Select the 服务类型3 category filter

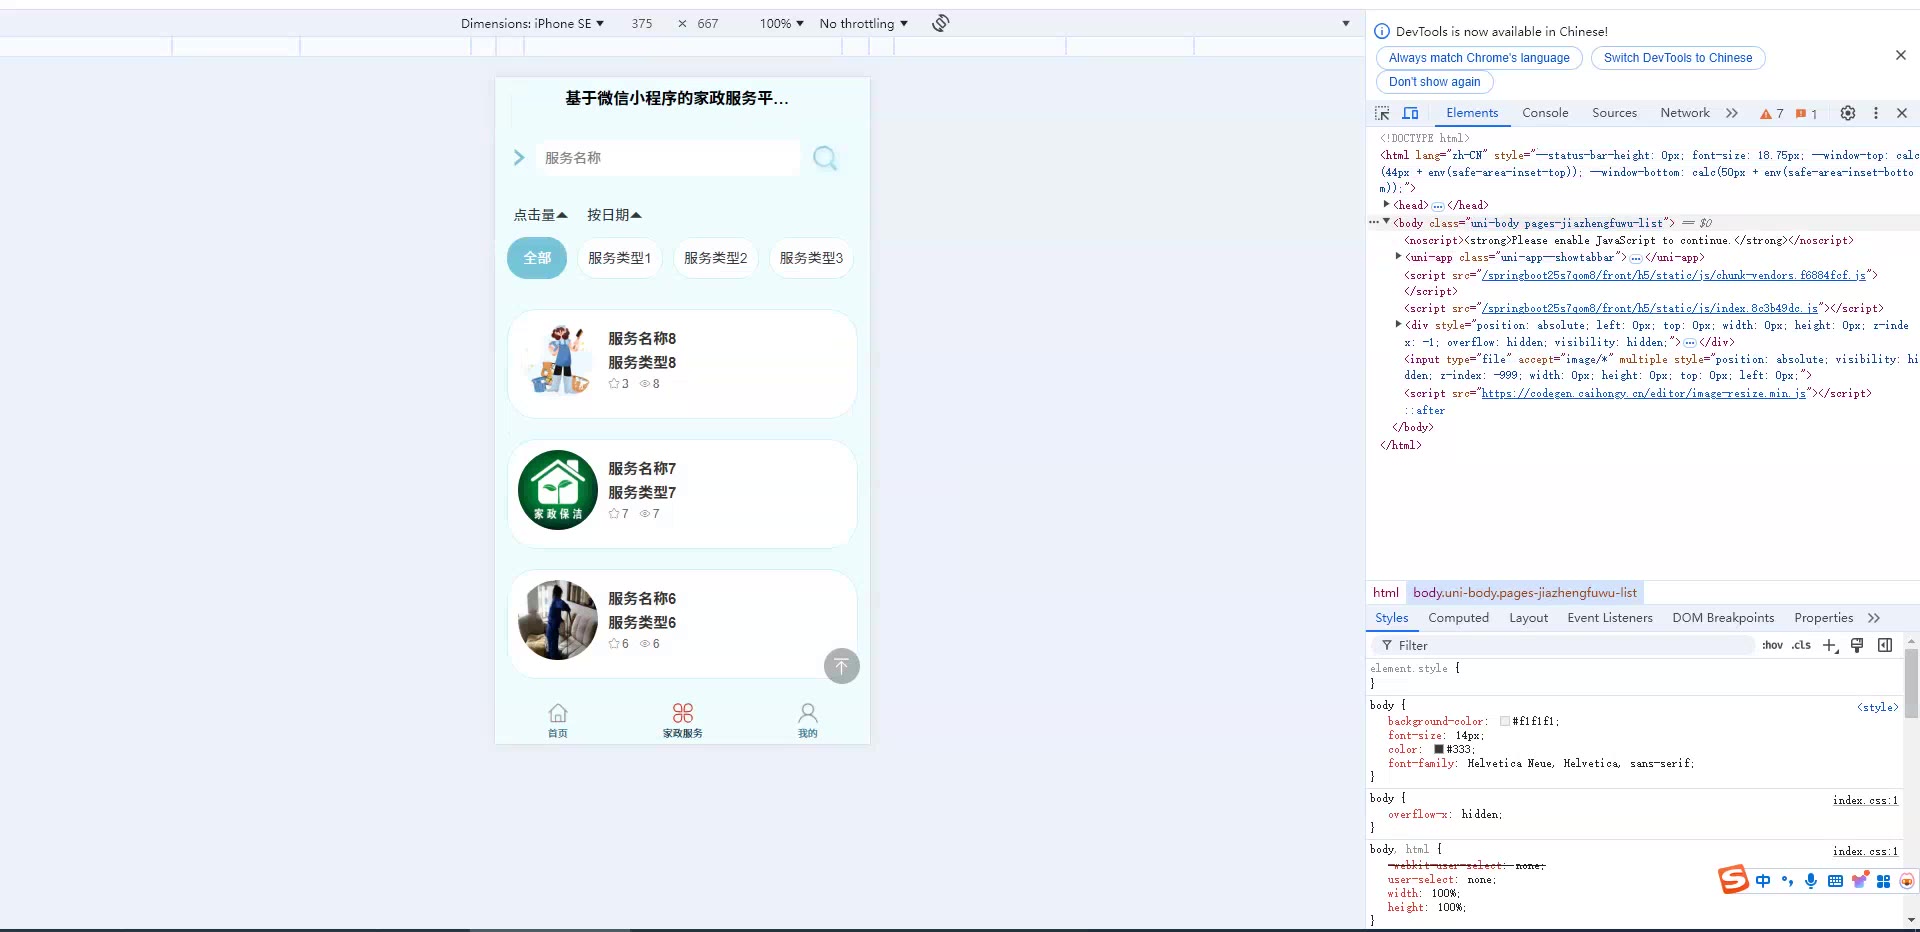(x=811, y=258)
